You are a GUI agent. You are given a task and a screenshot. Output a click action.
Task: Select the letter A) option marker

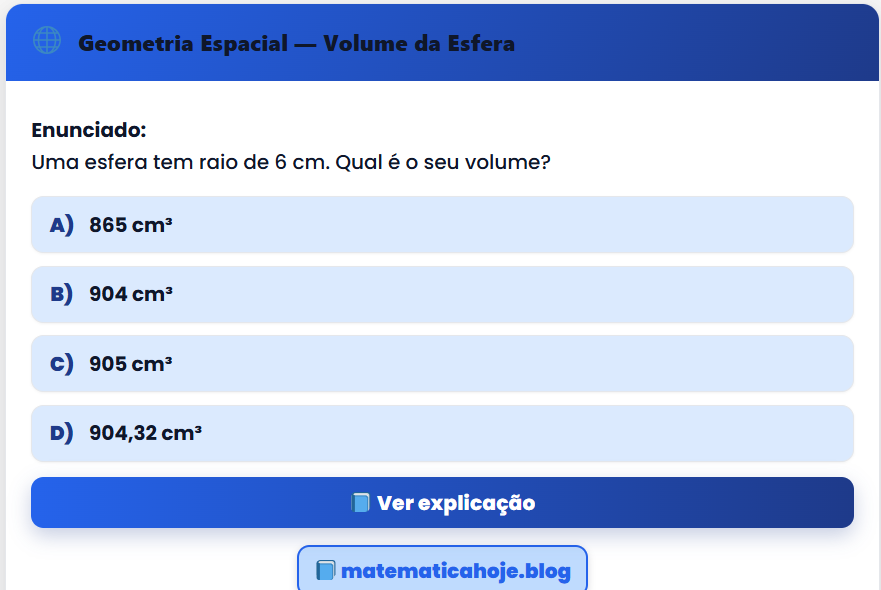pyautogui.click(x=62, y=225)
